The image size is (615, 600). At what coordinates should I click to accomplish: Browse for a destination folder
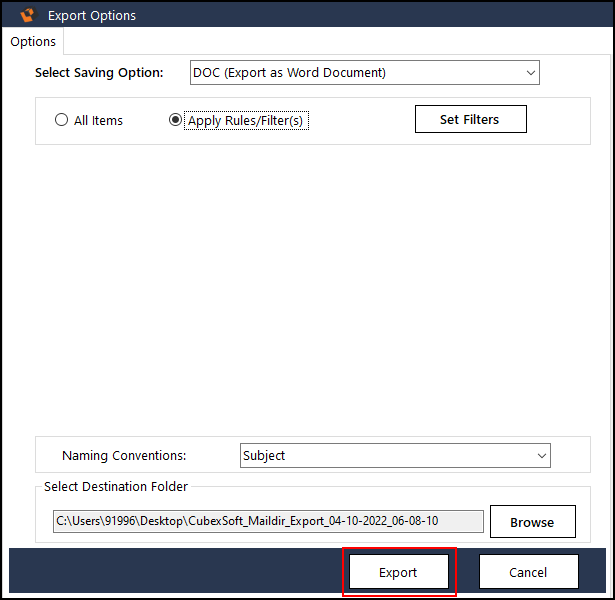(532, 522)
